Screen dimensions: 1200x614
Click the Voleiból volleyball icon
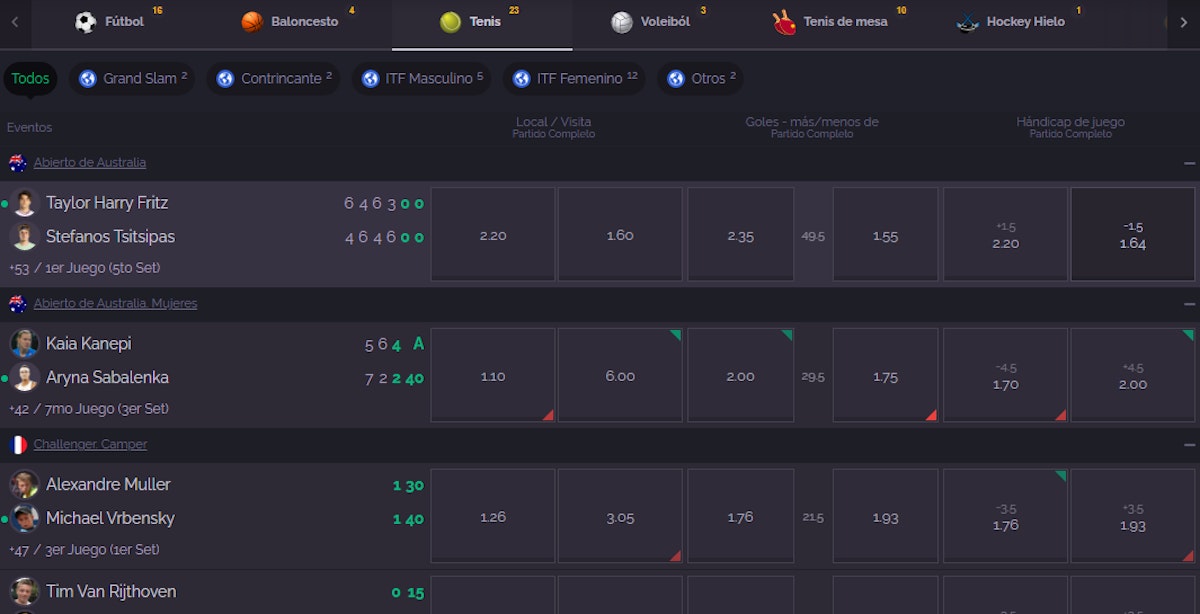click(x=622, y=22)
